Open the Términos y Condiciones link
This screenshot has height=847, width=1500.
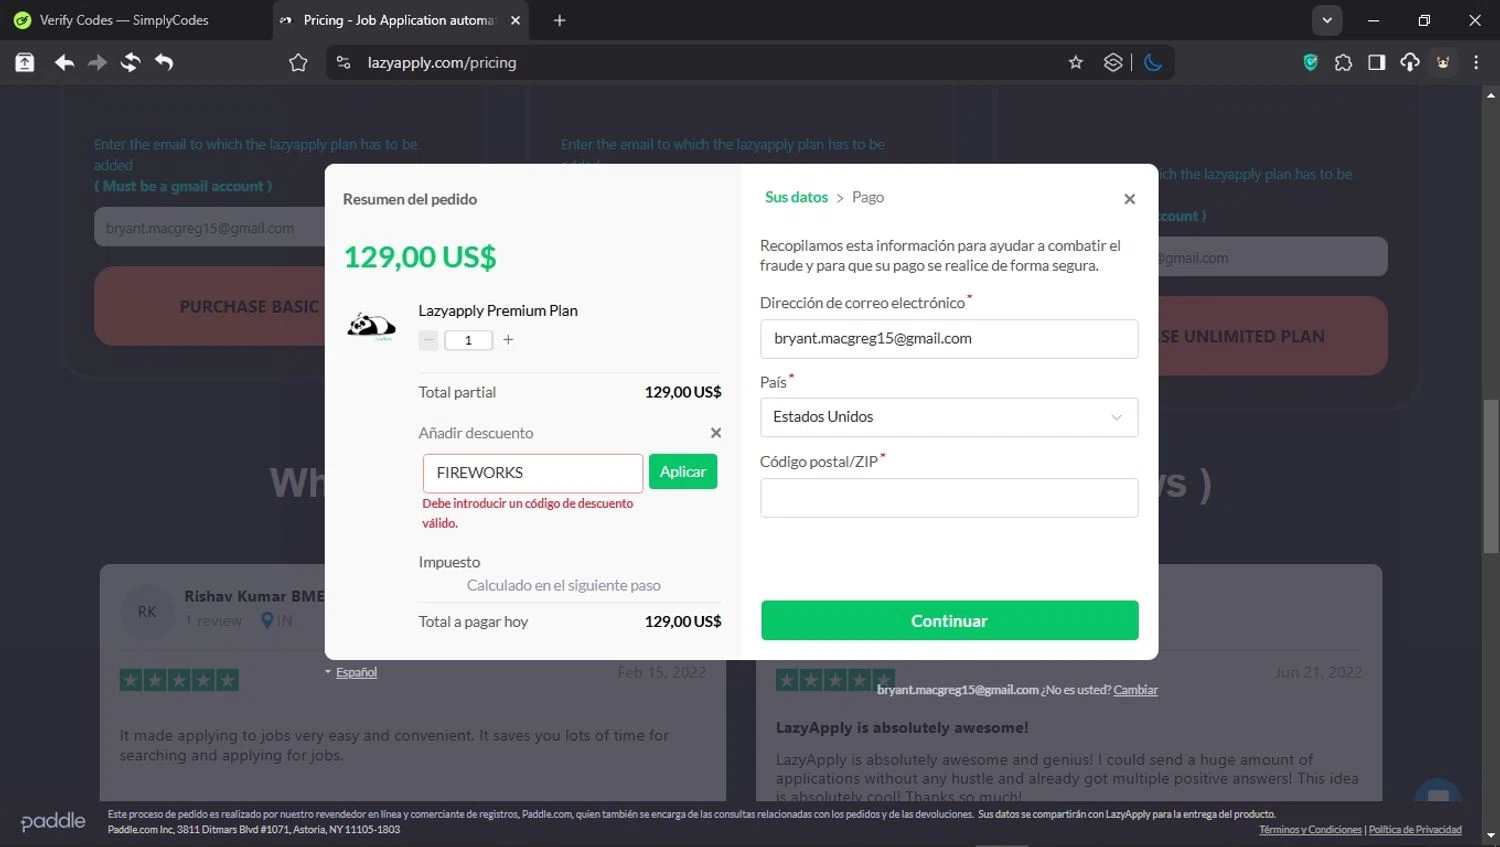[x=1310, y=830]
